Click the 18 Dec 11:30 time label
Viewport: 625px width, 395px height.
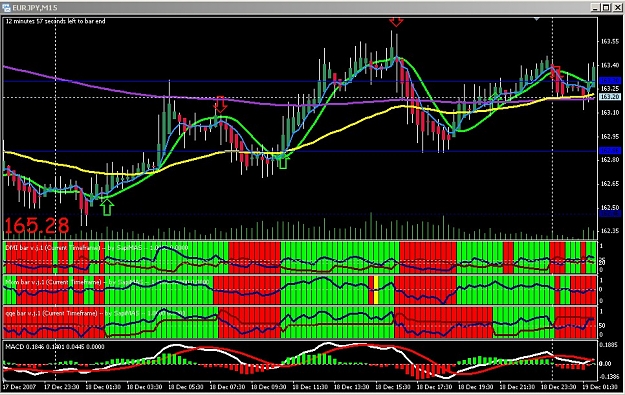pos(310,387)
